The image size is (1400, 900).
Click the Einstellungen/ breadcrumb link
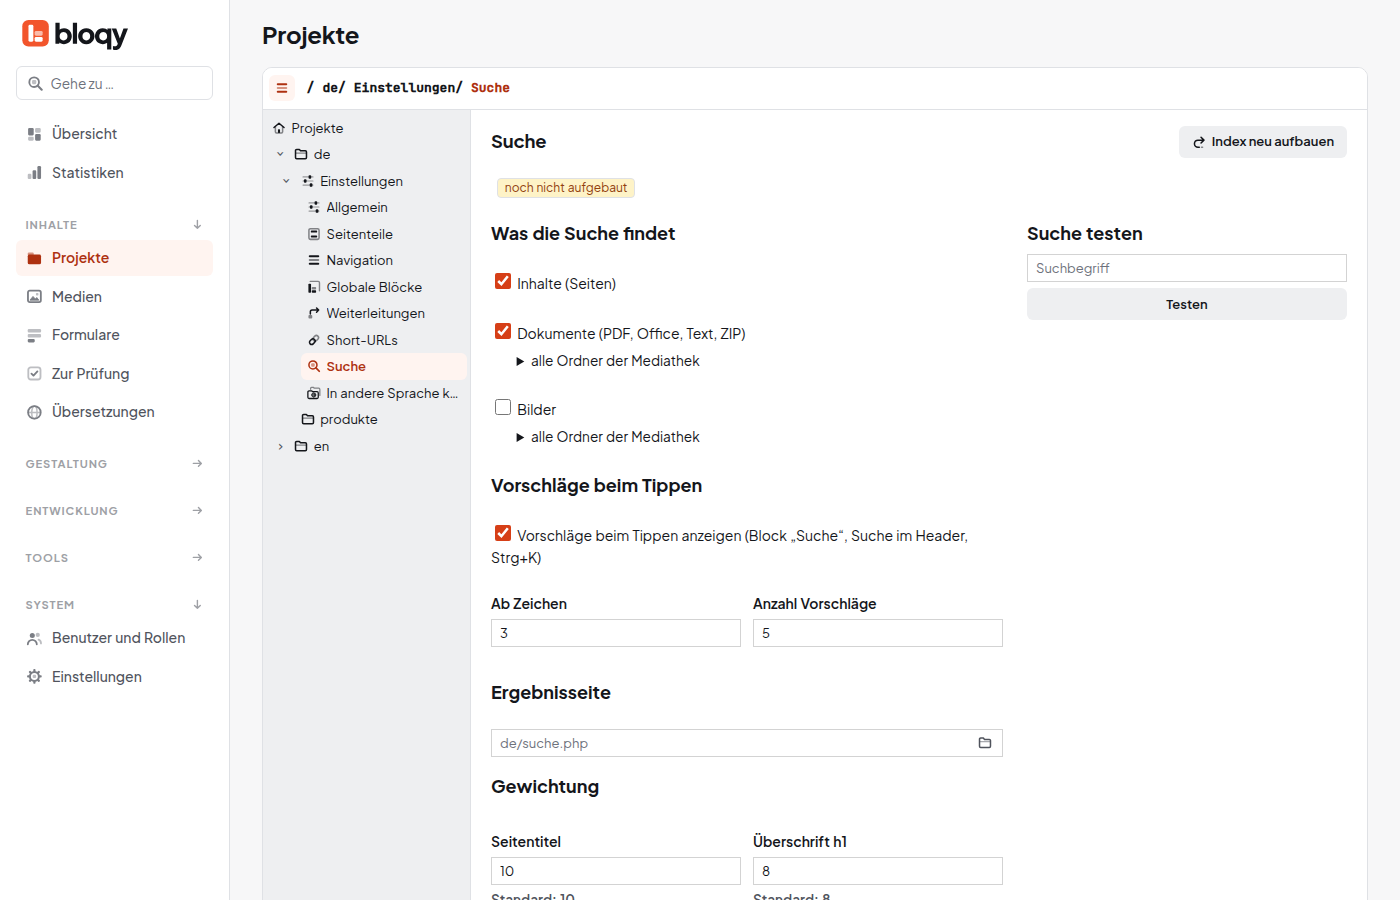pyautogui.click(x=408, y=88)
